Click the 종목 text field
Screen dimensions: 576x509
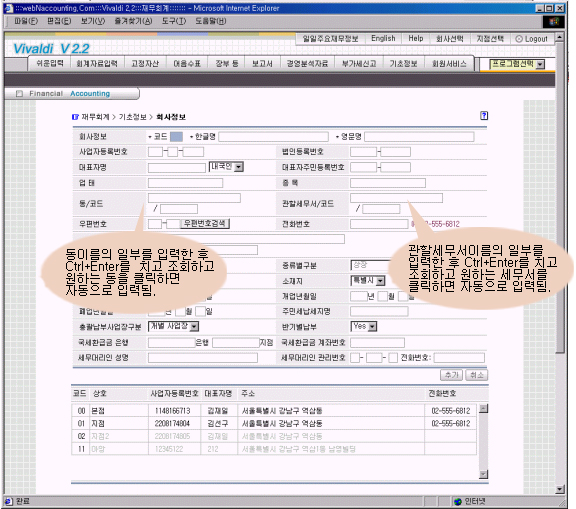[x=388, y=183]
